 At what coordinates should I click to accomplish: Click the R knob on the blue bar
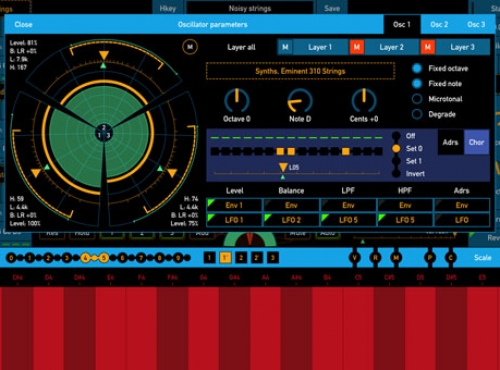375,257
